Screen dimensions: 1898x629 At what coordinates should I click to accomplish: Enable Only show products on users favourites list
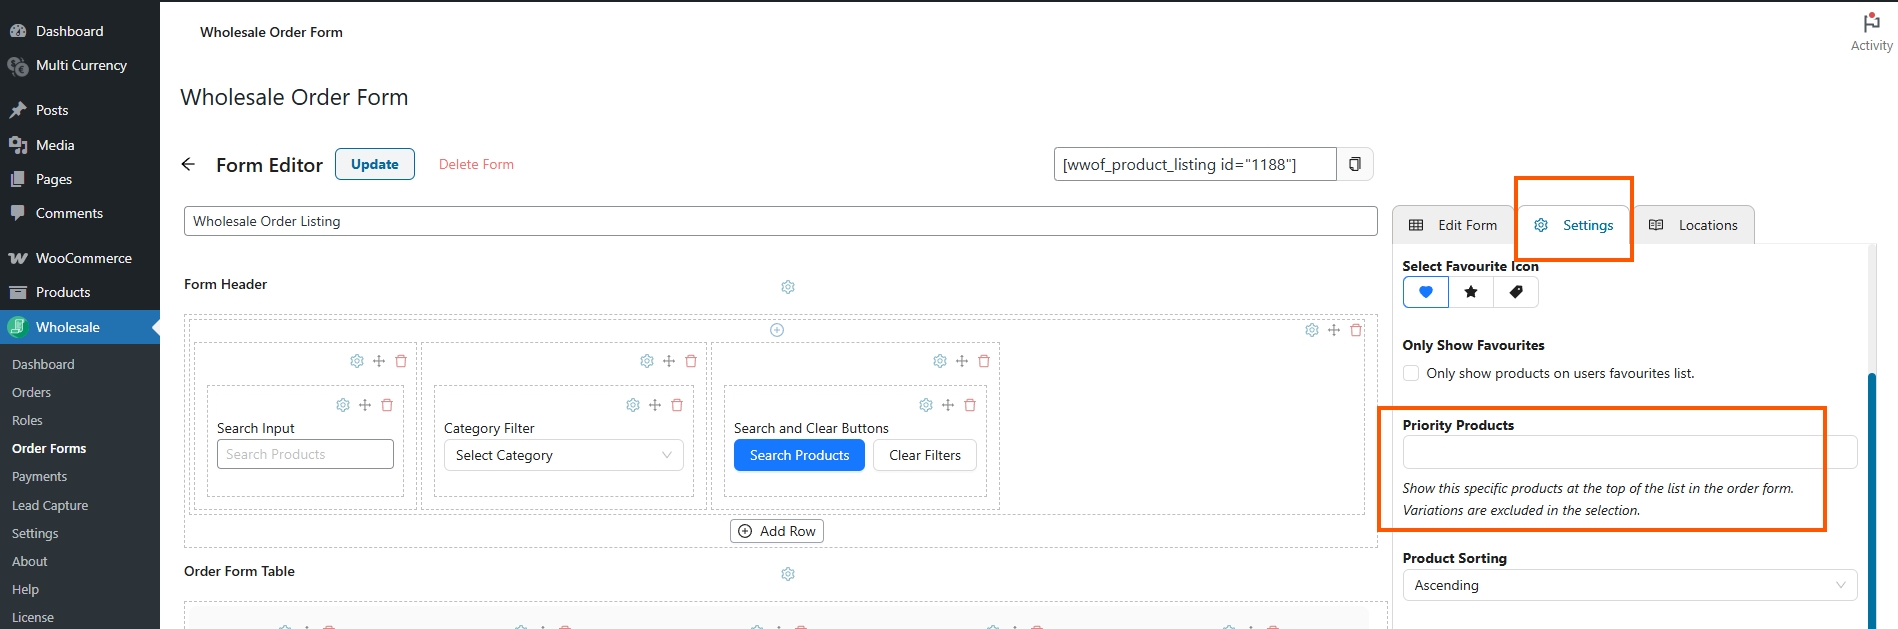1411,373
